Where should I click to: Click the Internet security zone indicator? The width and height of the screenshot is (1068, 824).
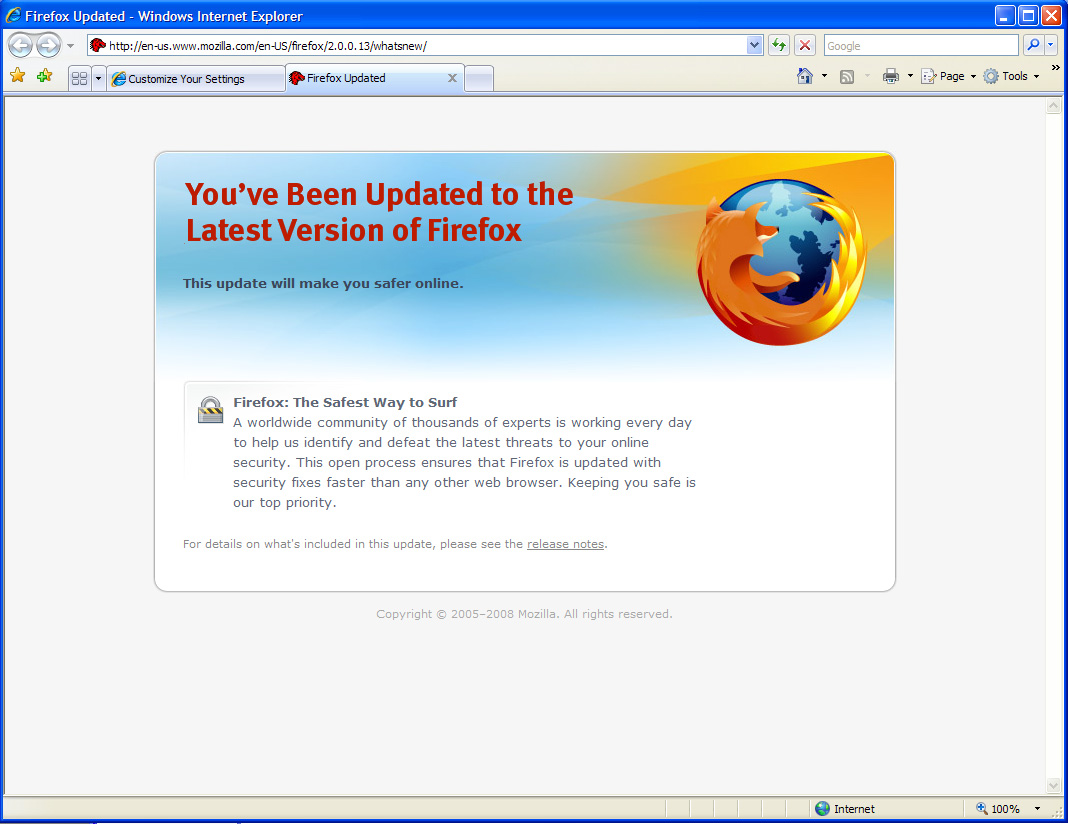(x=845, y=809)
